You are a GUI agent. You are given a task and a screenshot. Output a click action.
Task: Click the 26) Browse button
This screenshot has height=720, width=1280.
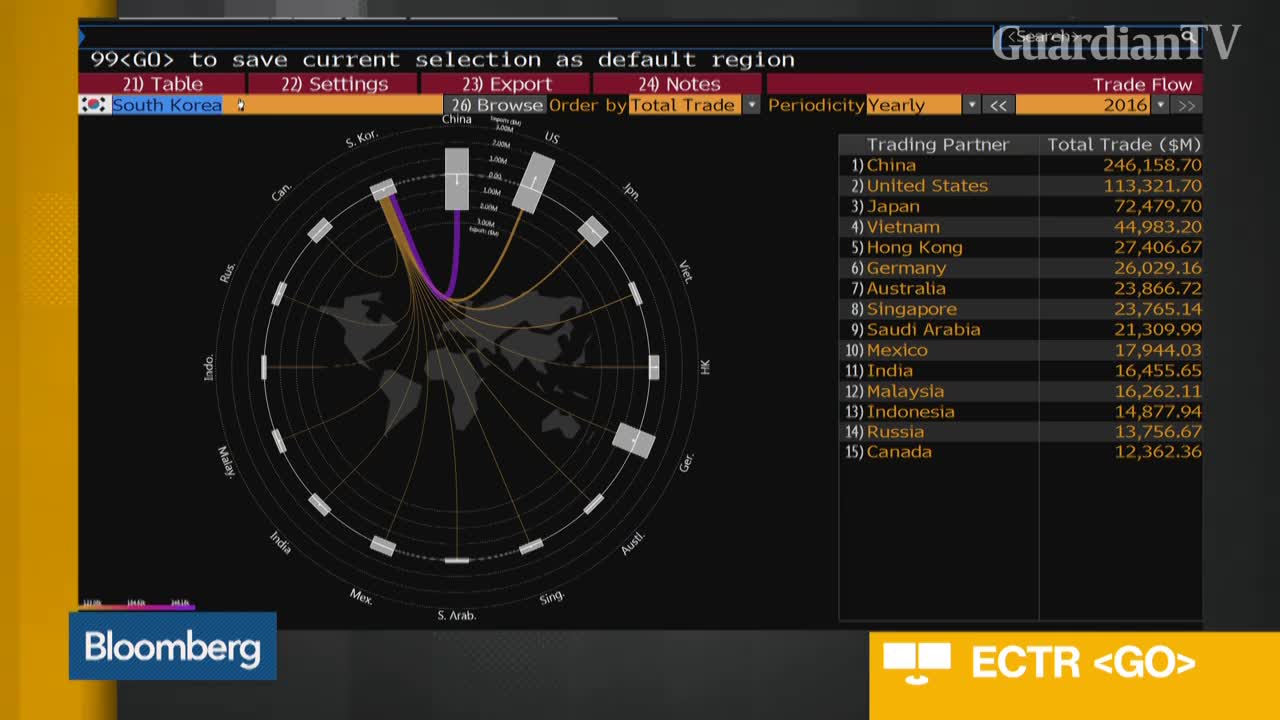[495, 105]
